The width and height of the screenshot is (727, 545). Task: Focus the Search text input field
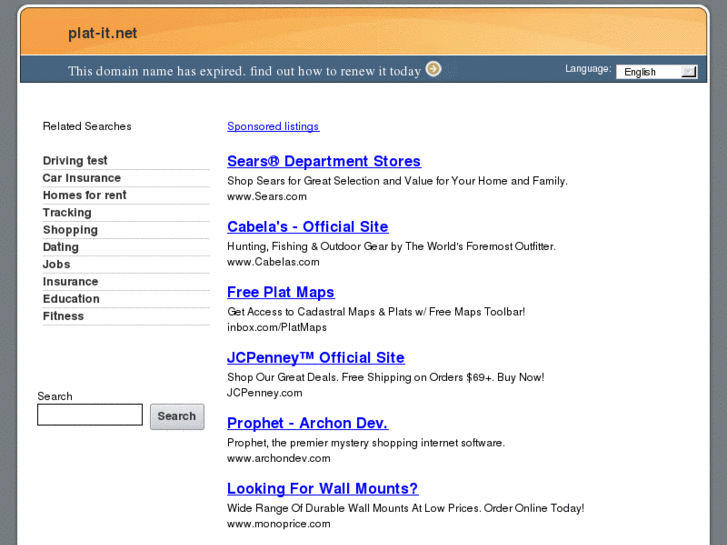pos(90,414)
